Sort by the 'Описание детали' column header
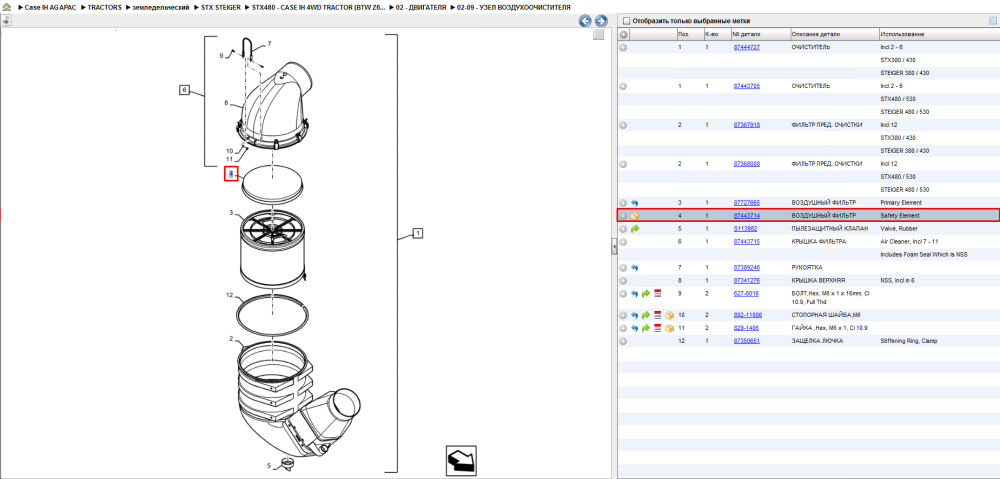Screen dimensions: 1000x479 pos(833,34)
